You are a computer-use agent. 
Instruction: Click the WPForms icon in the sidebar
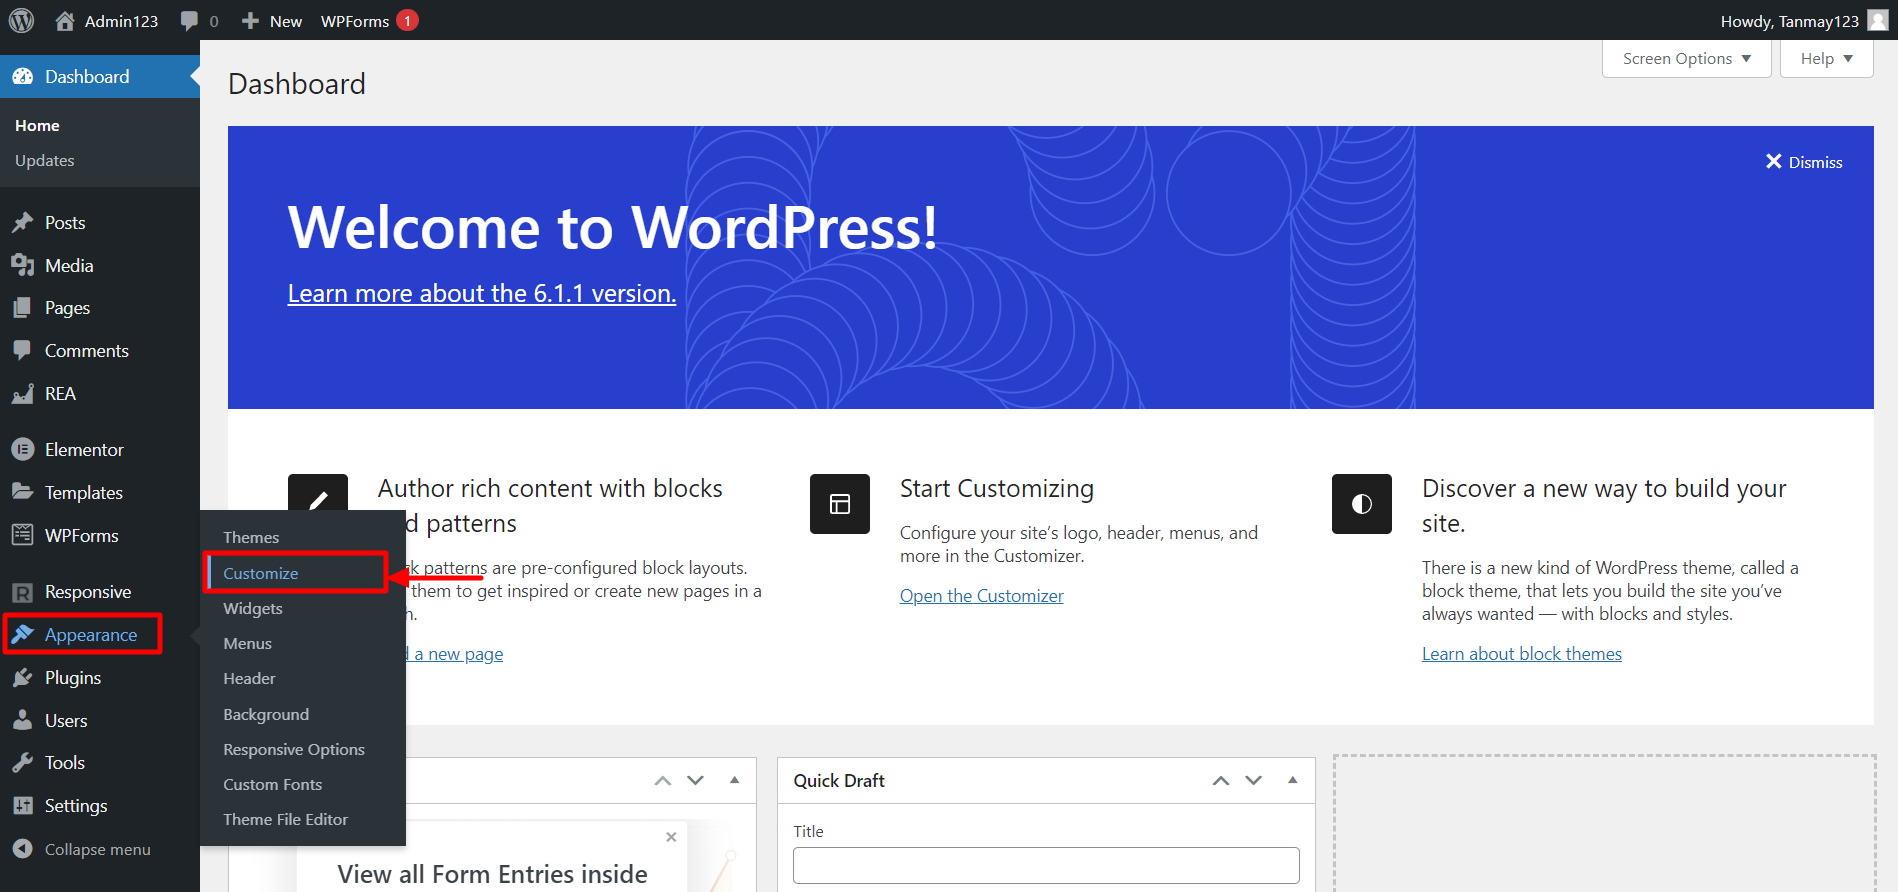[23, 535]
